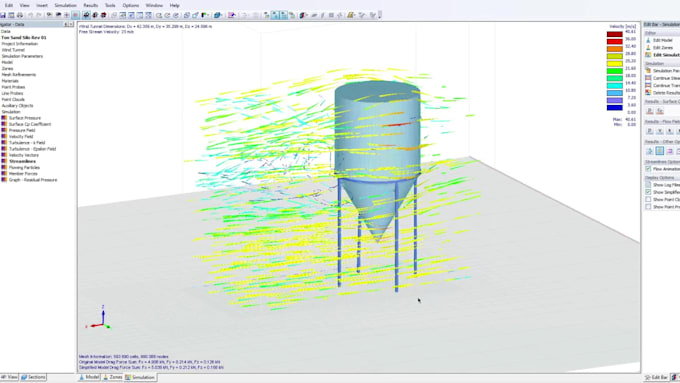Click the Edit Zones icon in Edit Bar
680x383 pixels.
pos(648,48)
